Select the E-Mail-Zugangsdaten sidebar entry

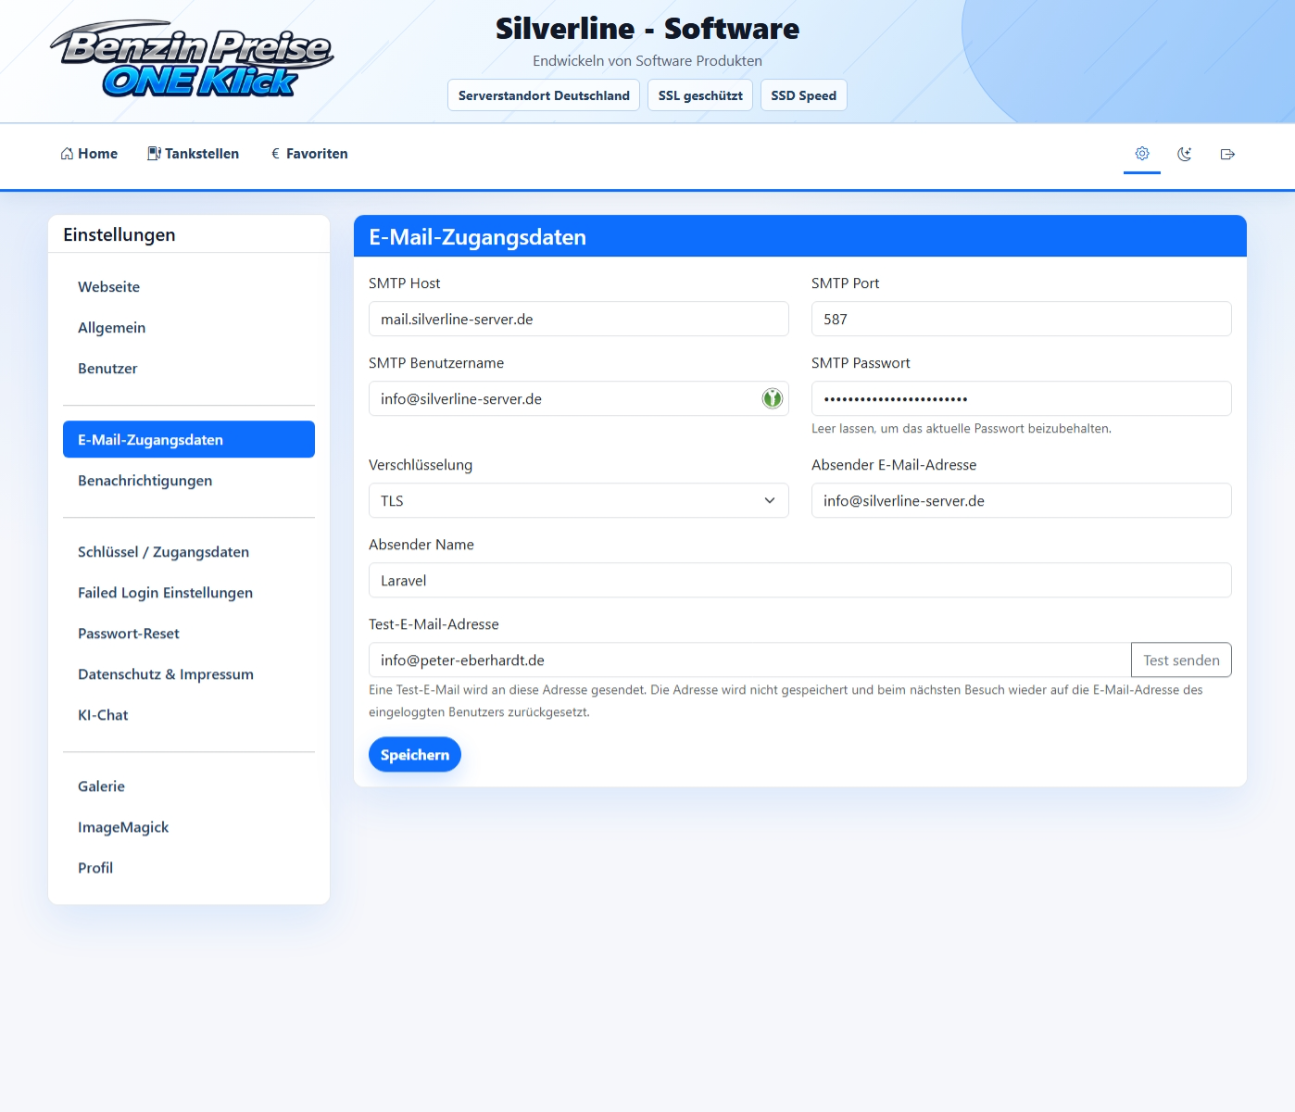[189, 440]
